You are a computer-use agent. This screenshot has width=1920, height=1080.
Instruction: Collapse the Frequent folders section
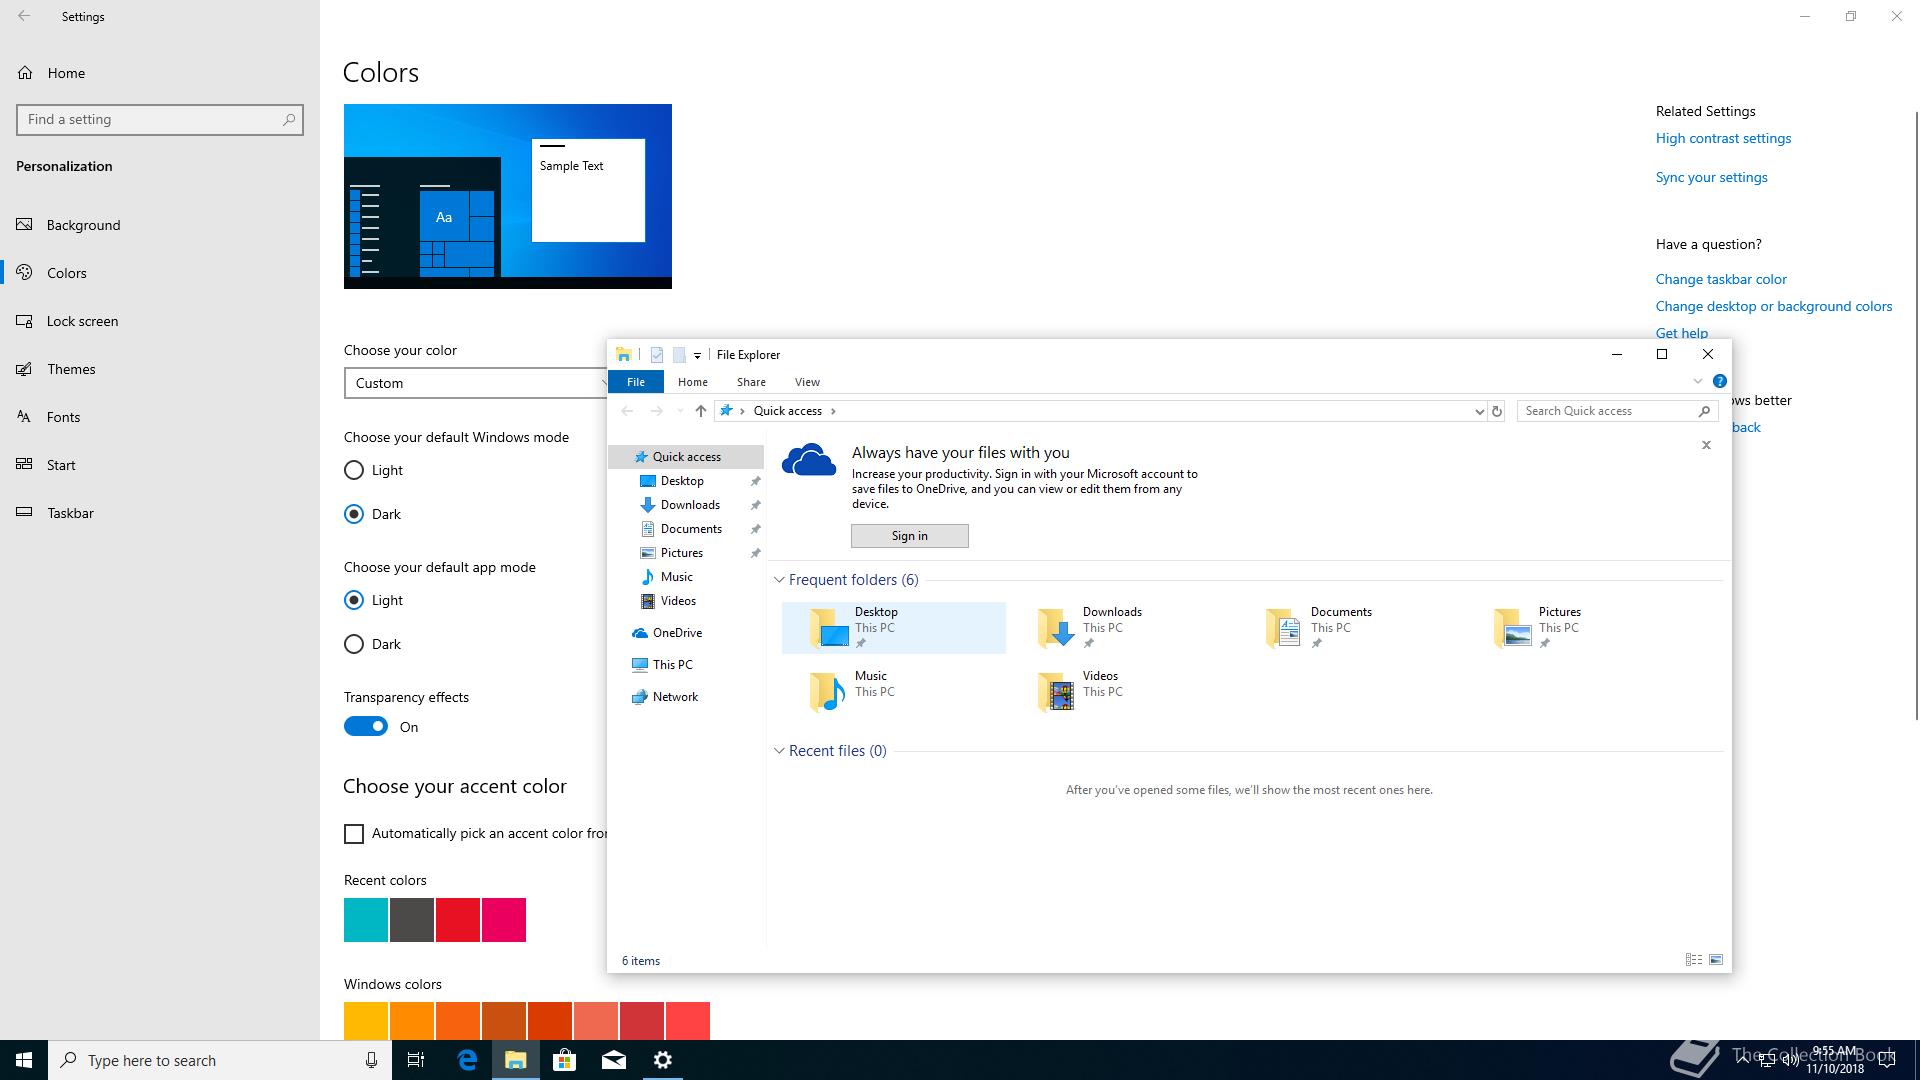(779, 580)
